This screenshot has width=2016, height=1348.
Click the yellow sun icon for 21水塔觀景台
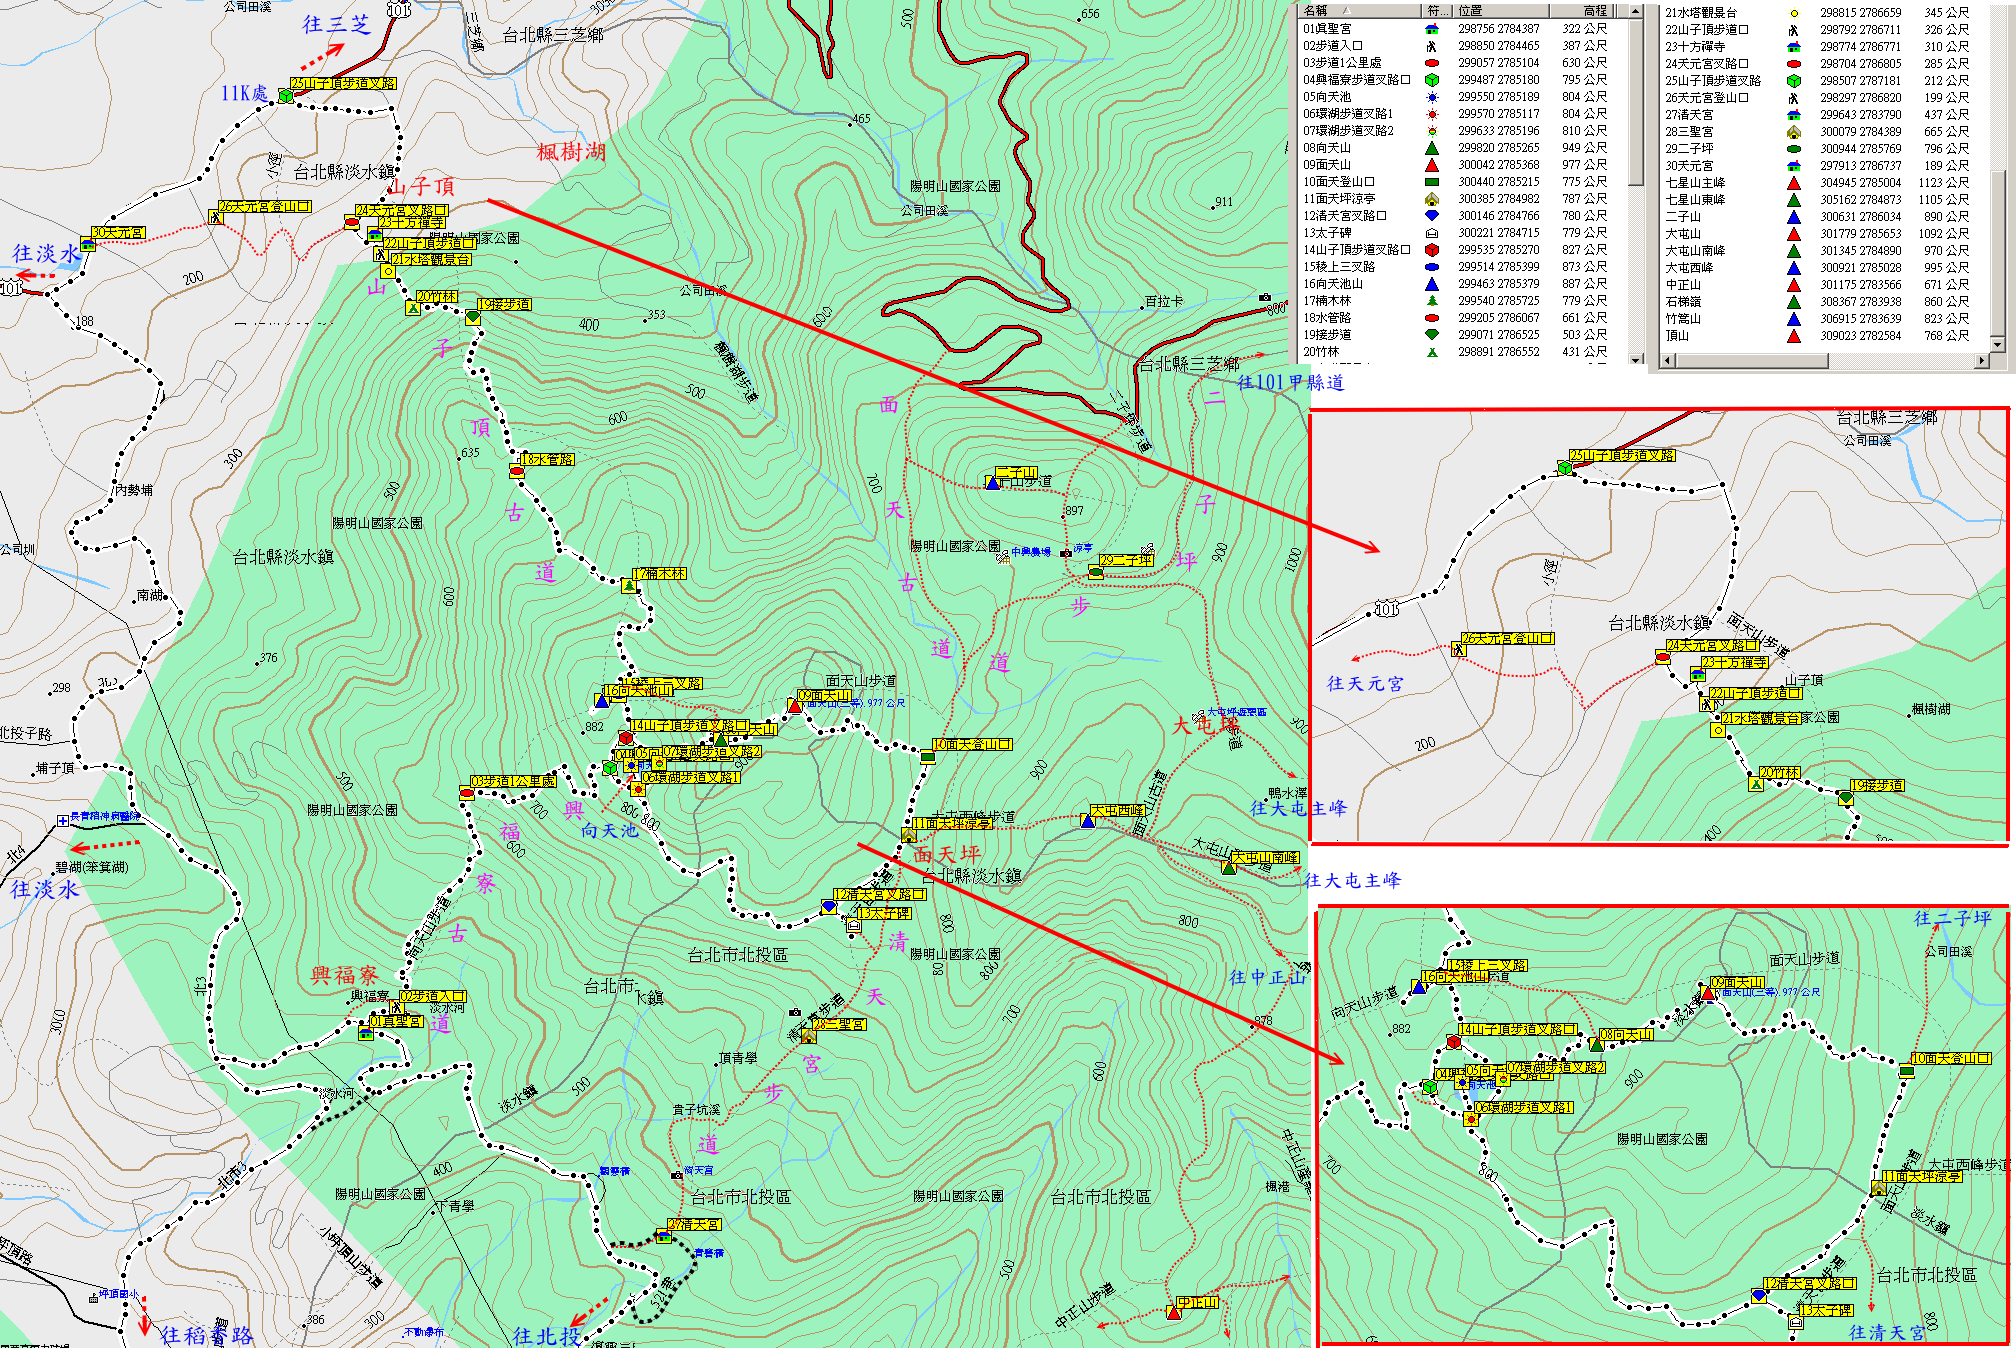[1794, 13]
